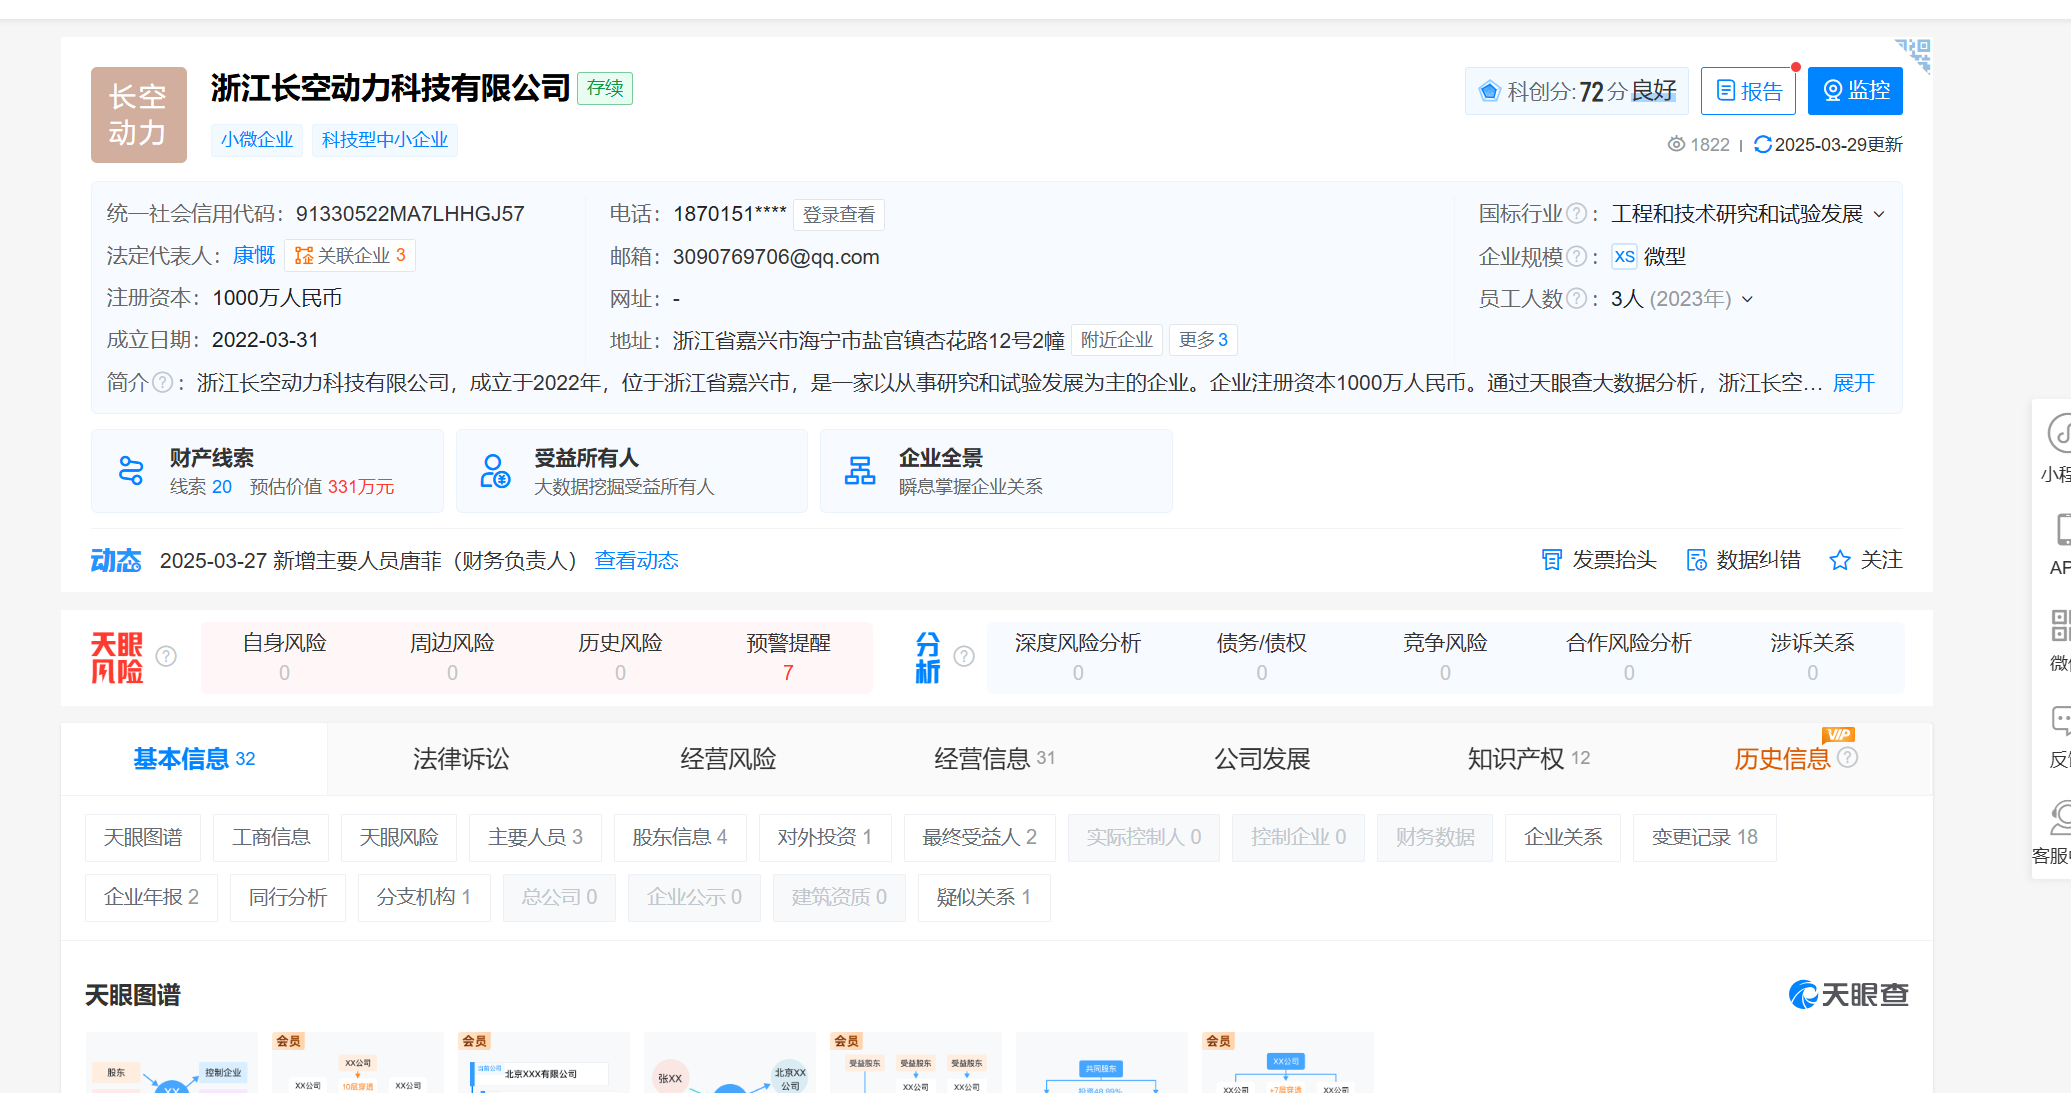
Task: Click the help icon beside 天眼风险
Action: coord(166,656)
